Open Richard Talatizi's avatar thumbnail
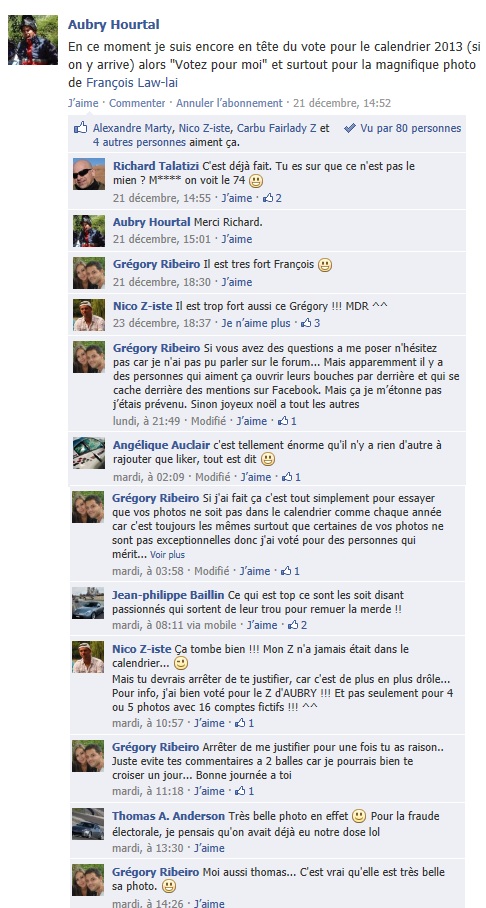This screenshot has height=908, width=486. [x=89, y=174]
